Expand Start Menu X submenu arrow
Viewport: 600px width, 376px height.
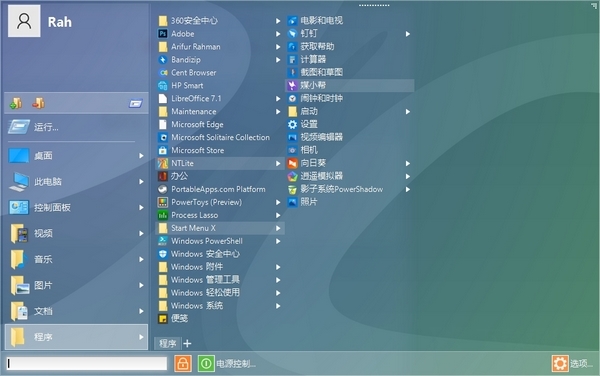pos(278,228)
